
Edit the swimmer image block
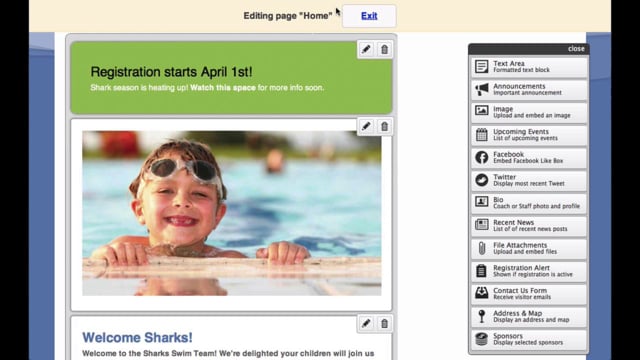[366, 127]
